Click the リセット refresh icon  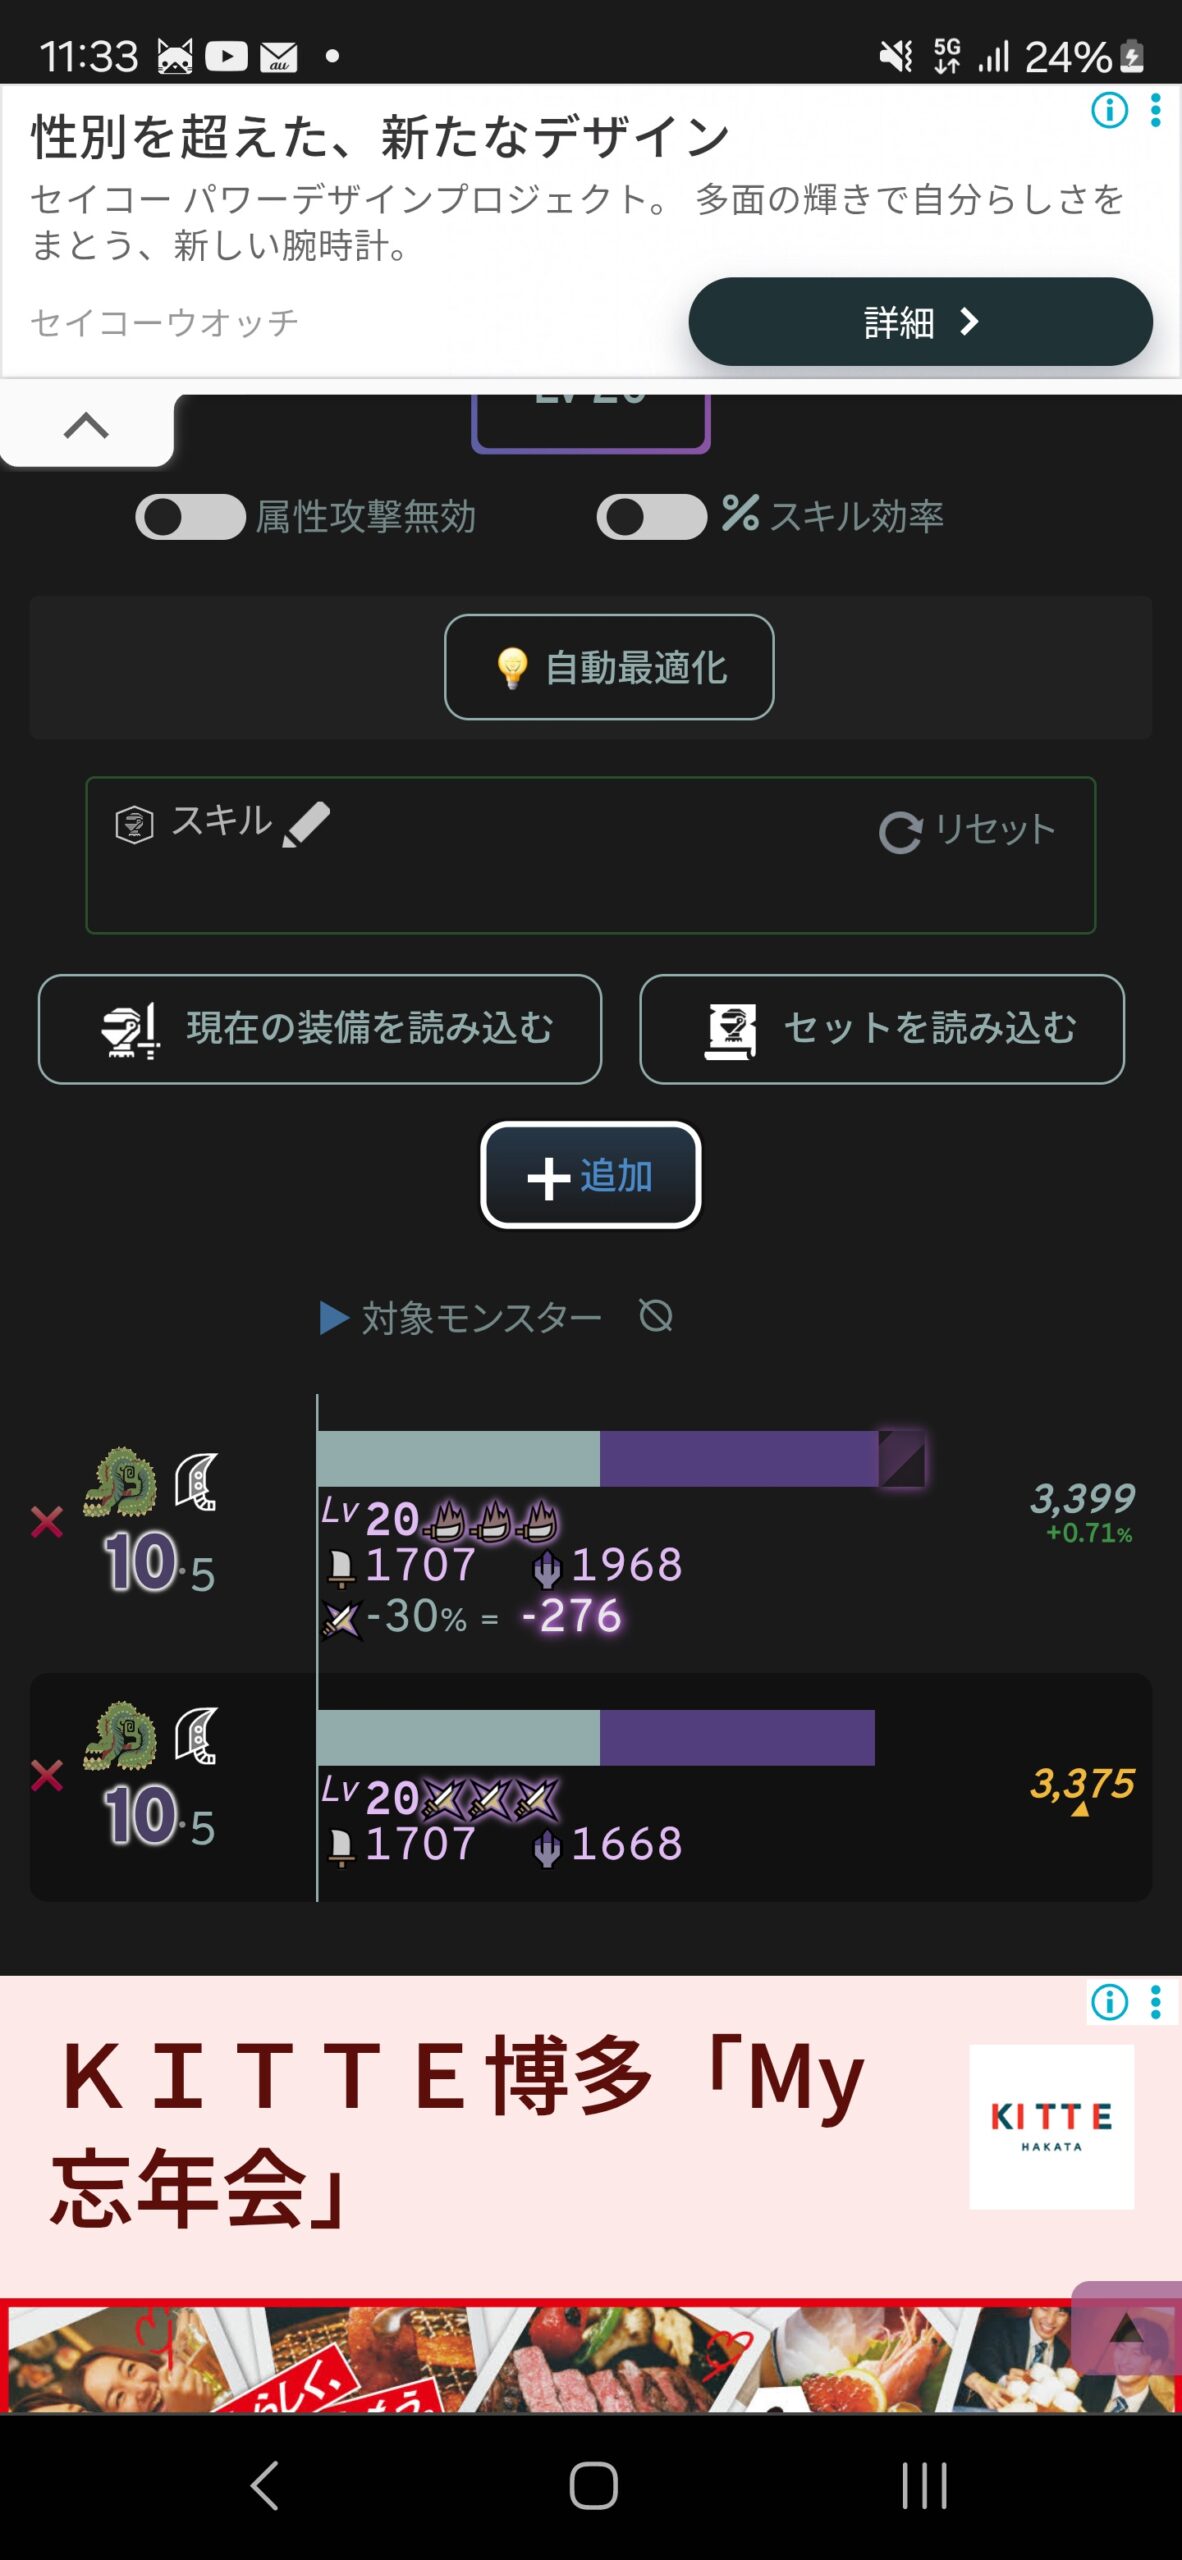[900, 832]
